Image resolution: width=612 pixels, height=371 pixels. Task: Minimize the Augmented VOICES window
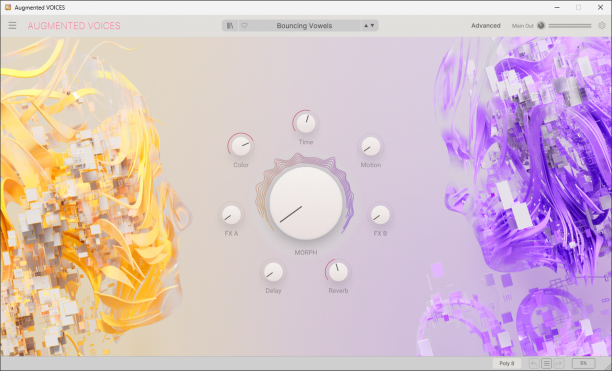point(557,7)
